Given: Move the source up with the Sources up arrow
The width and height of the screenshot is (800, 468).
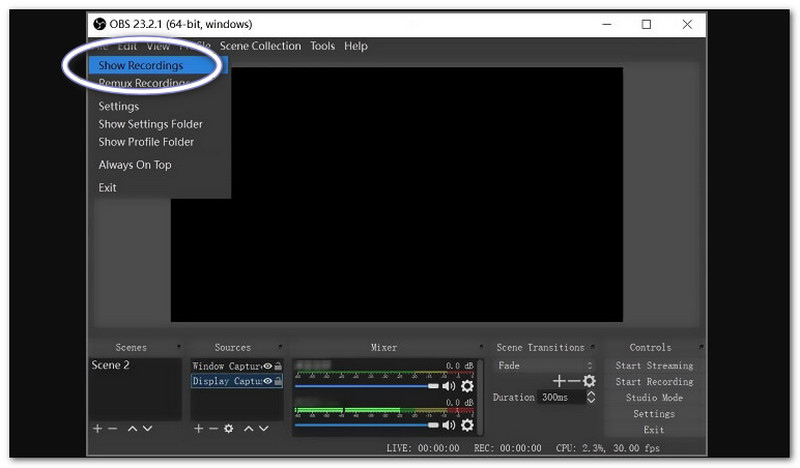Looking at the screenshot, I should pos(248,429).
